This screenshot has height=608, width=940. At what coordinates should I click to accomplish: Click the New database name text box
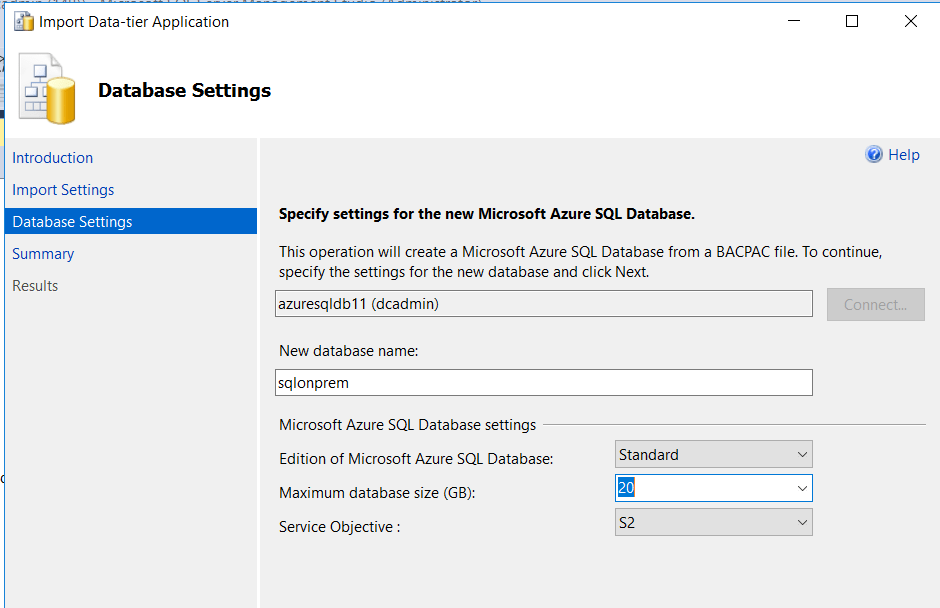[x=543, y=382]
